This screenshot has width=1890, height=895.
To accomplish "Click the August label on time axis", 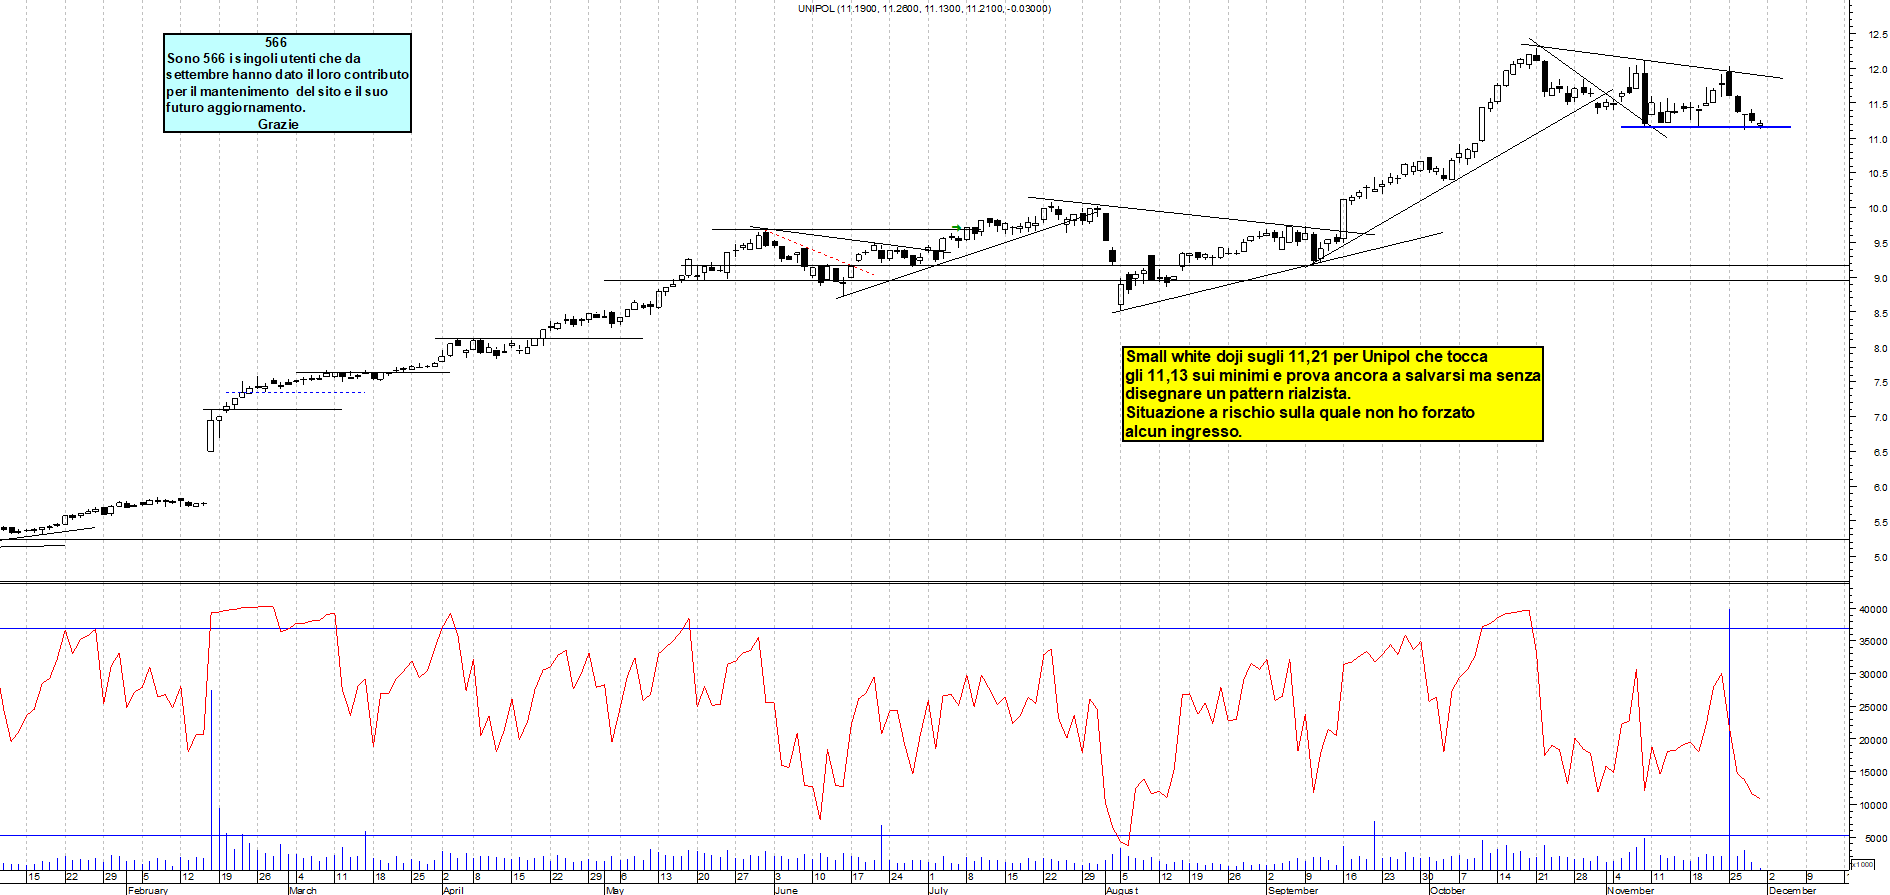I will 1122,890.
